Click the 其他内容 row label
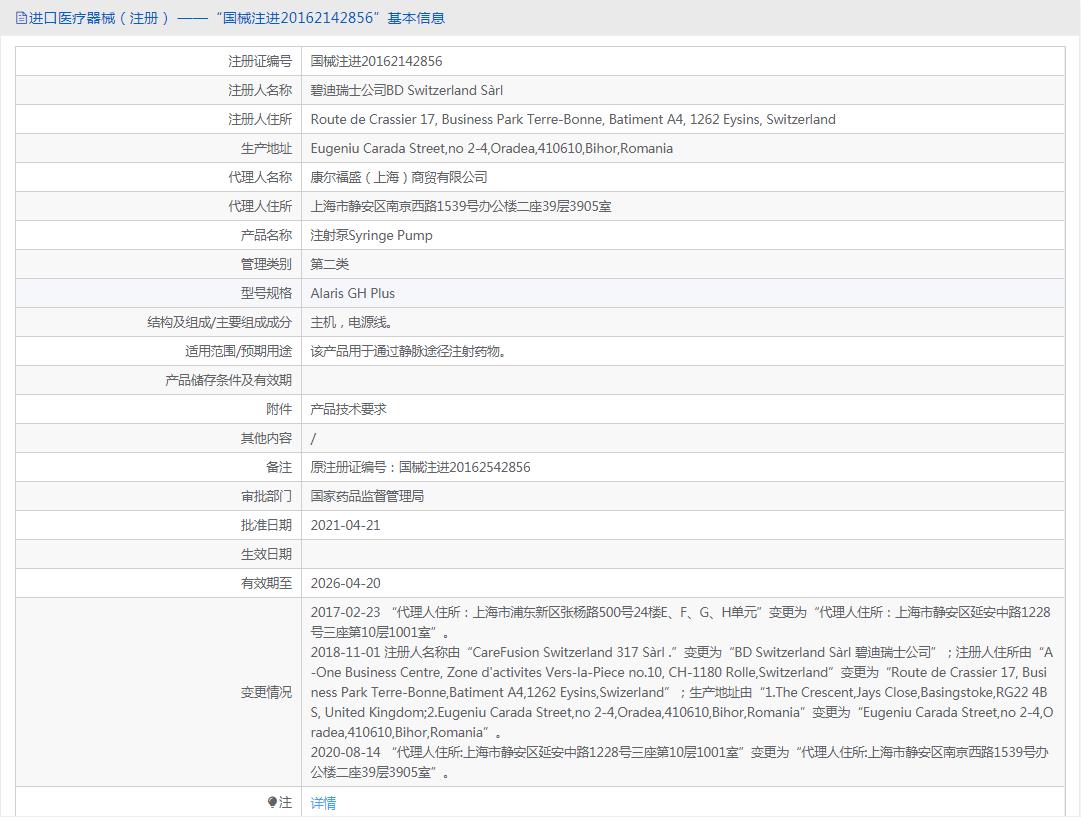The height and width of the screenshot is (820, 1081). point(266,438)
